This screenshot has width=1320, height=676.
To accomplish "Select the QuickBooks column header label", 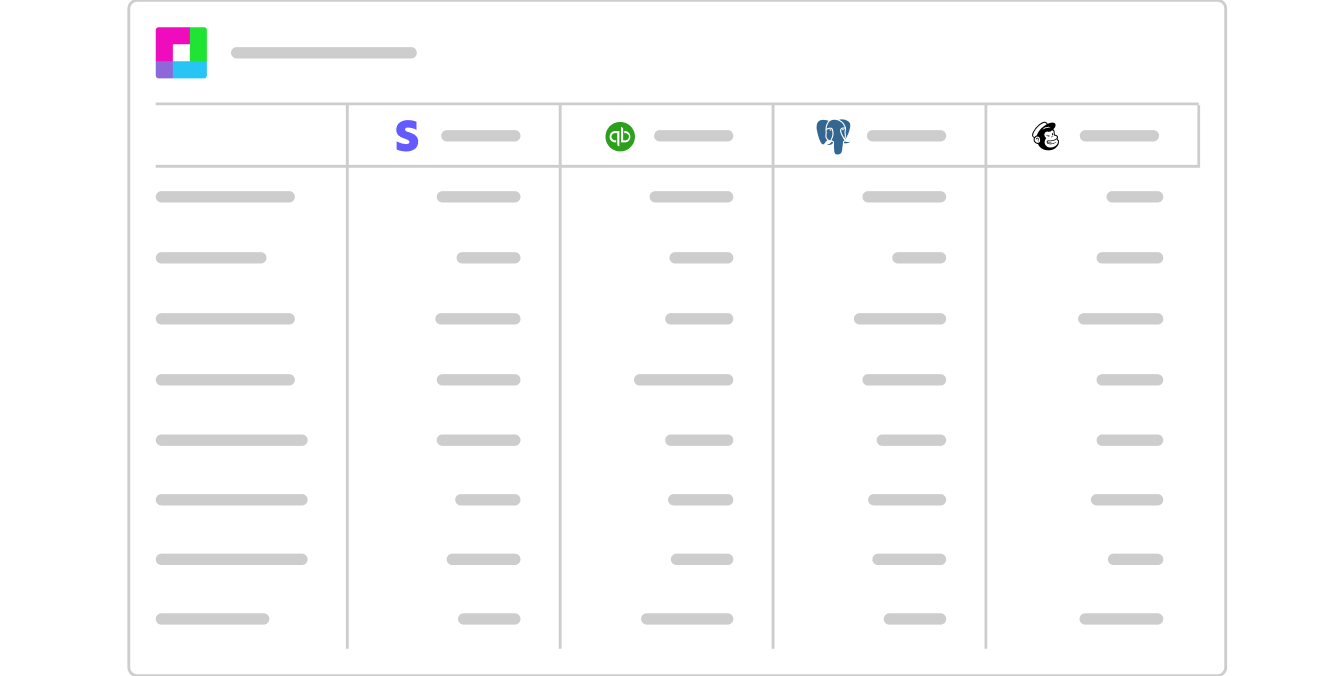I will point(694,136).
